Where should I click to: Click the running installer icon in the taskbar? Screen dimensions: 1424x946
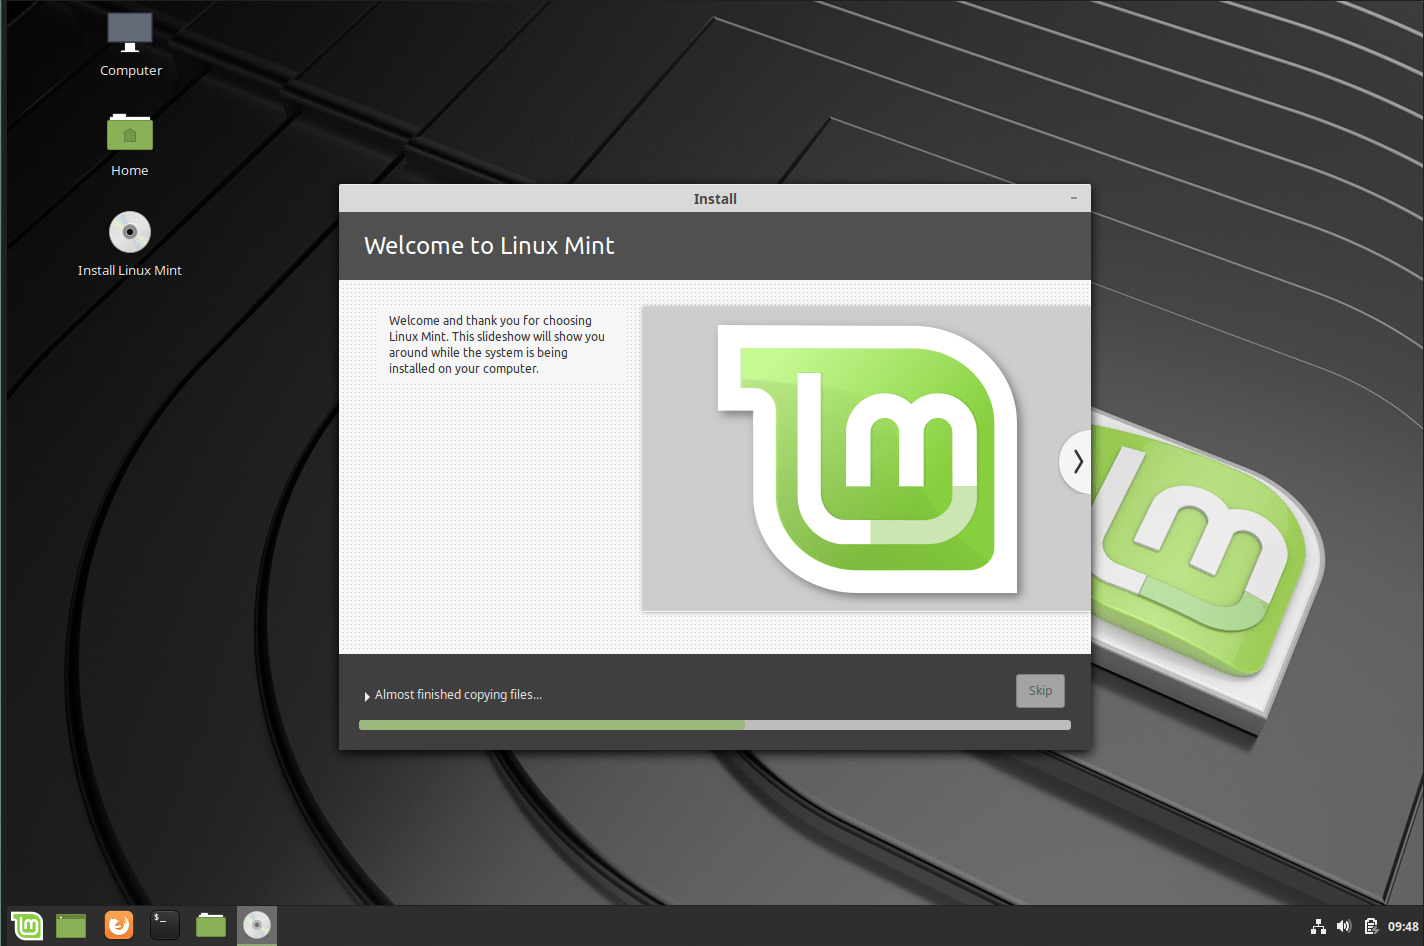click(256, 925)
